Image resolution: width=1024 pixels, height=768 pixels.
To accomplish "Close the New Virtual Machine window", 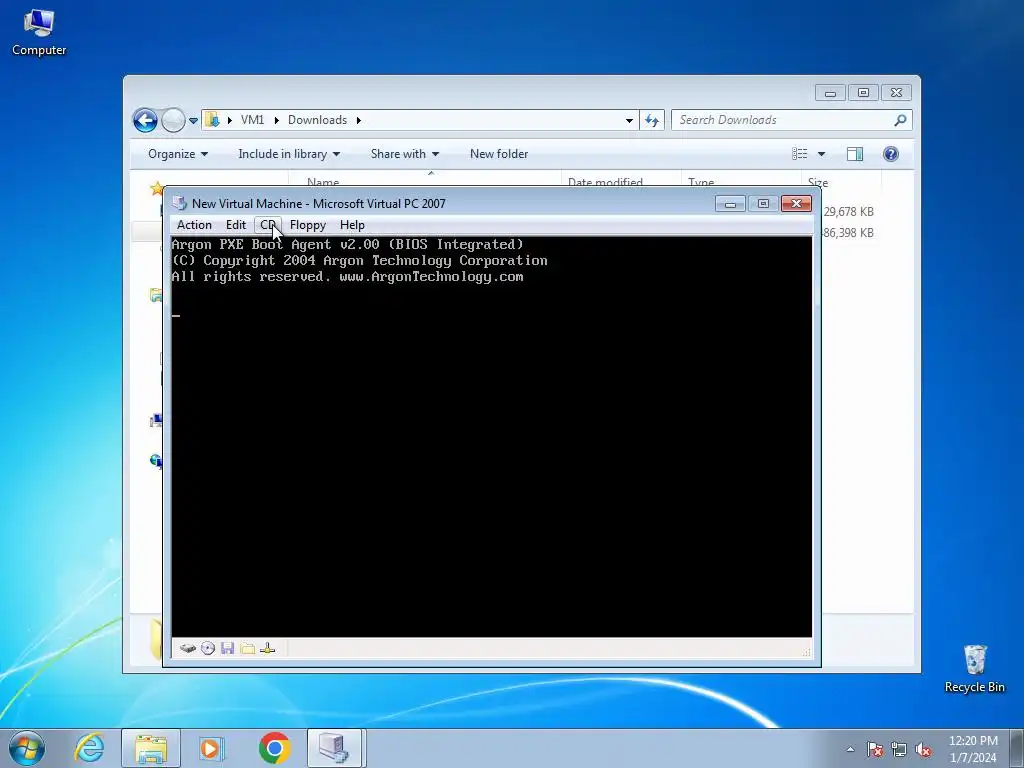I will (796, 204).
